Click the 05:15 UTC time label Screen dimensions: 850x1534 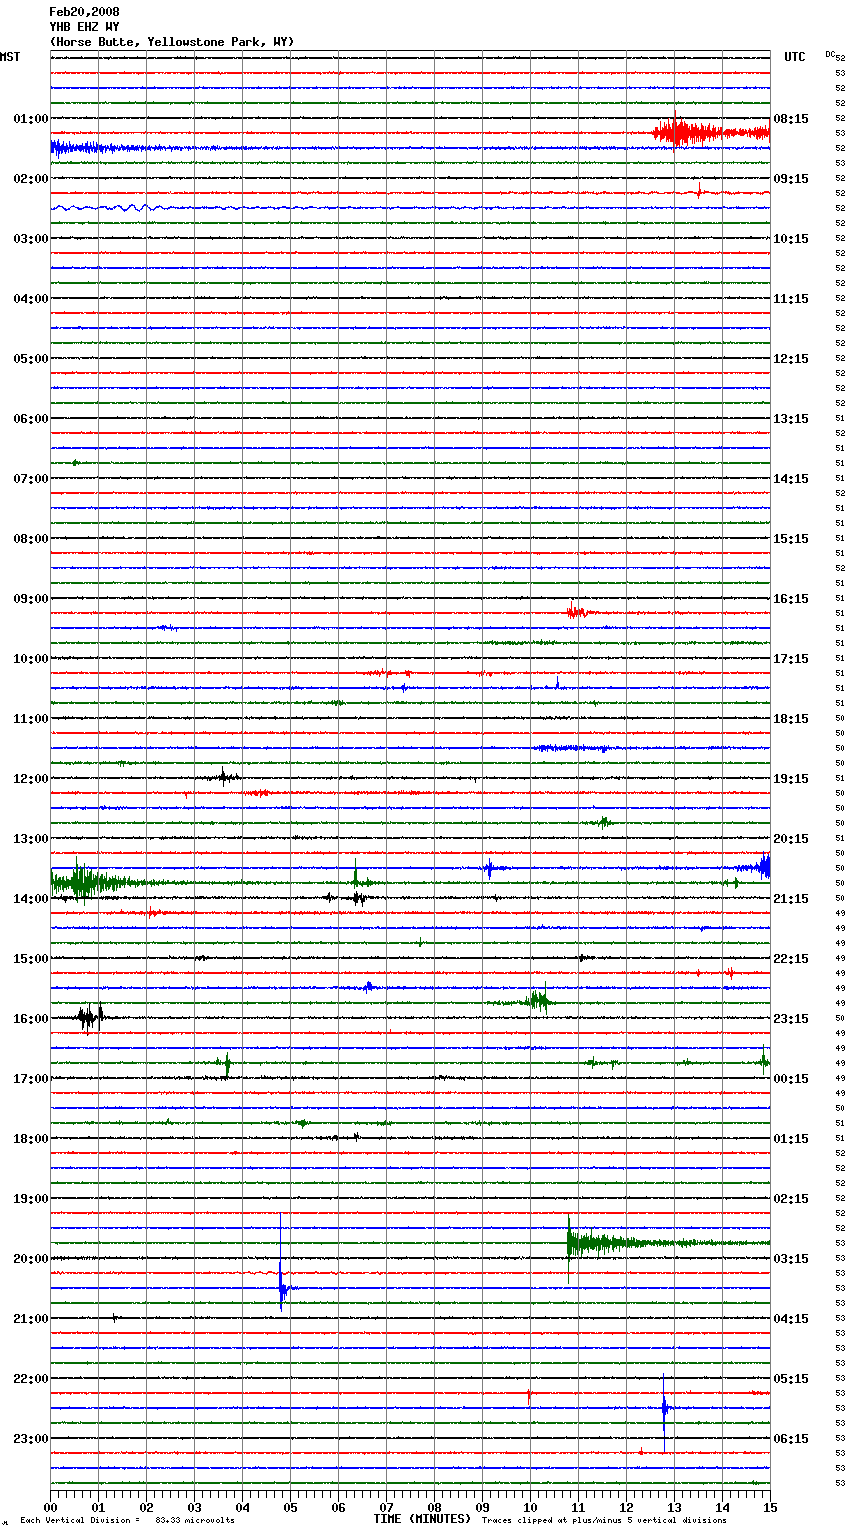[791, 1379]
